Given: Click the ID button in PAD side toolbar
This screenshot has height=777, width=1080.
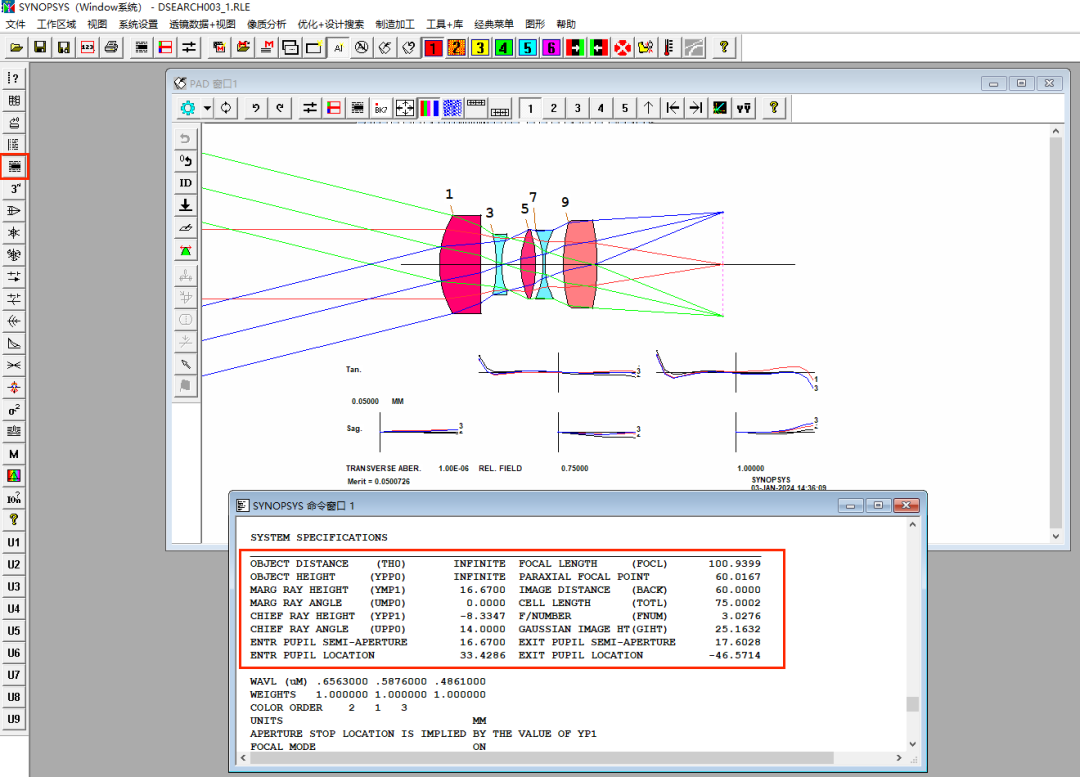Looking at the screenshot, I should [x=185, y=183].
